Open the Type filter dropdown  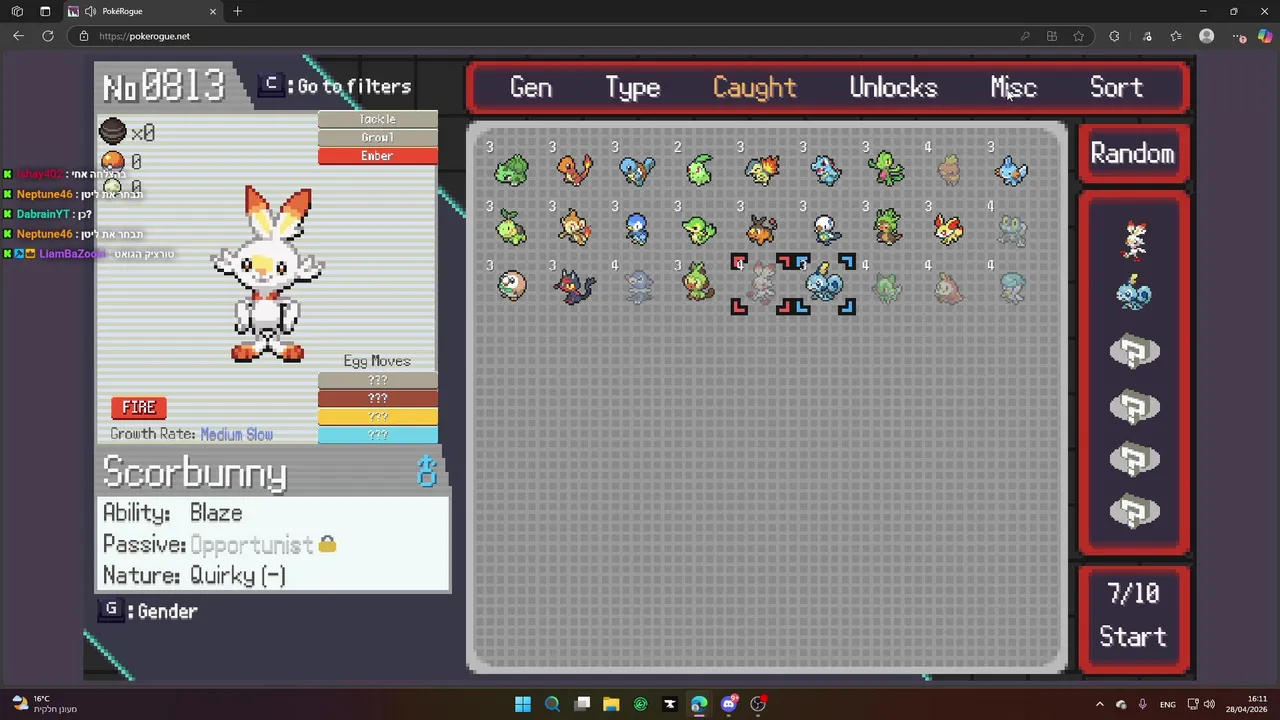click(632, 87)
